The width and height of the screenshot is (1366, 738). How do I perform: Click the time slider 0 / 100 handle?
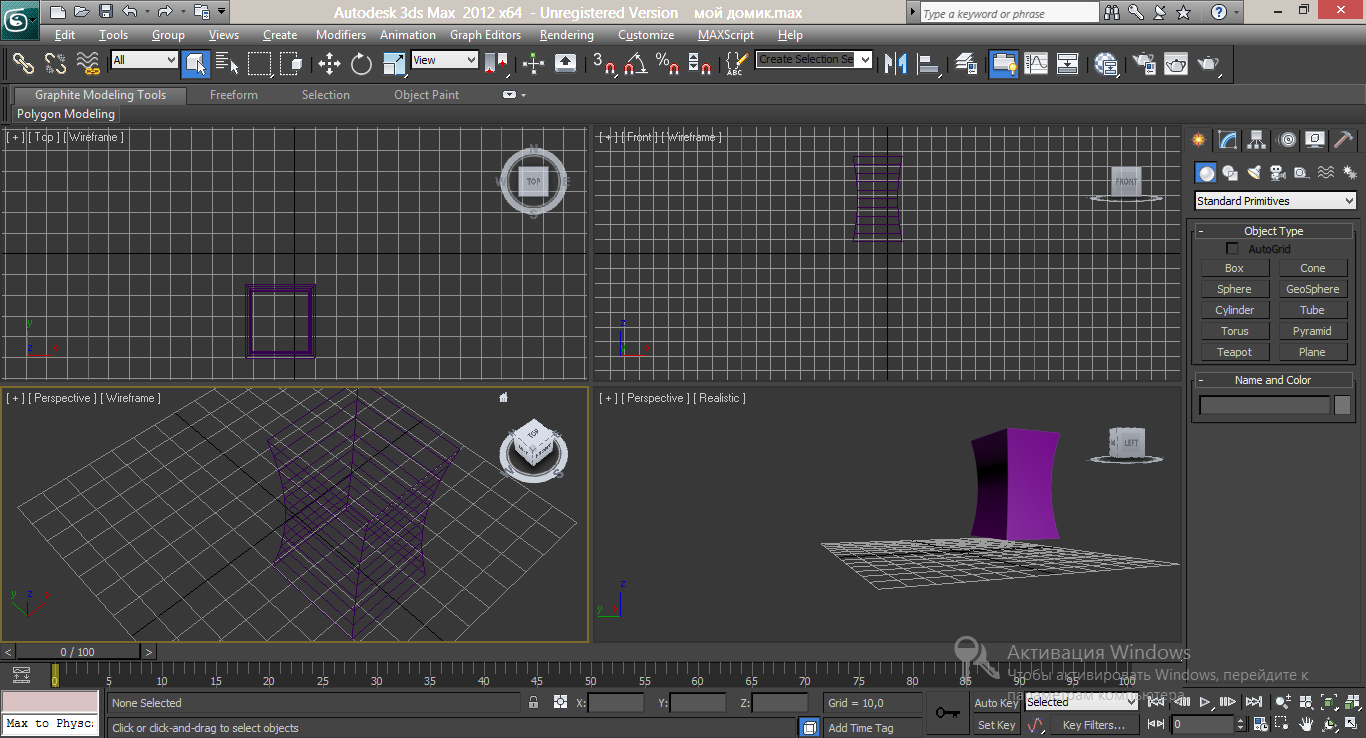(x=77, y=652)
